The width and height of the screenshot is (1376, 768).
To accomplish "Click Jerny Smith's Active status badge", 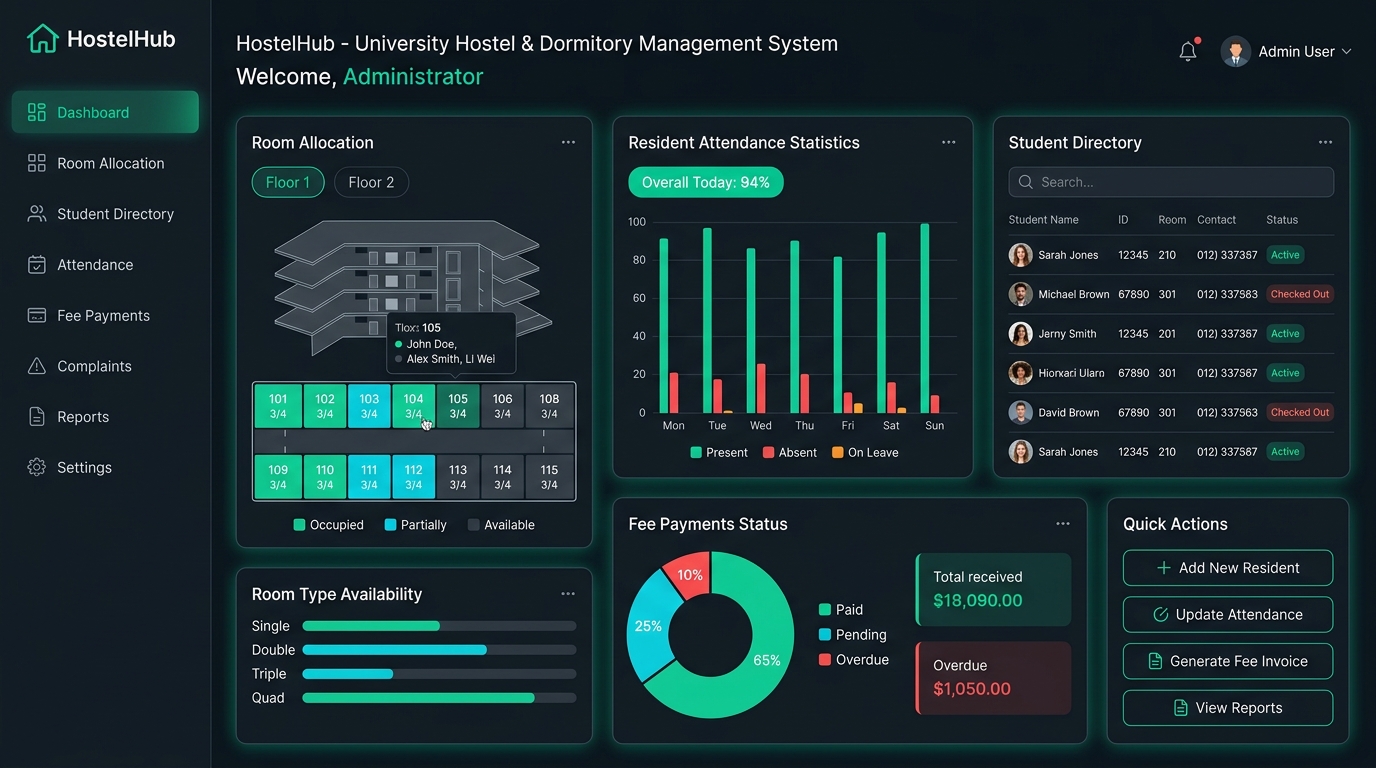I will pos(1285,333).
